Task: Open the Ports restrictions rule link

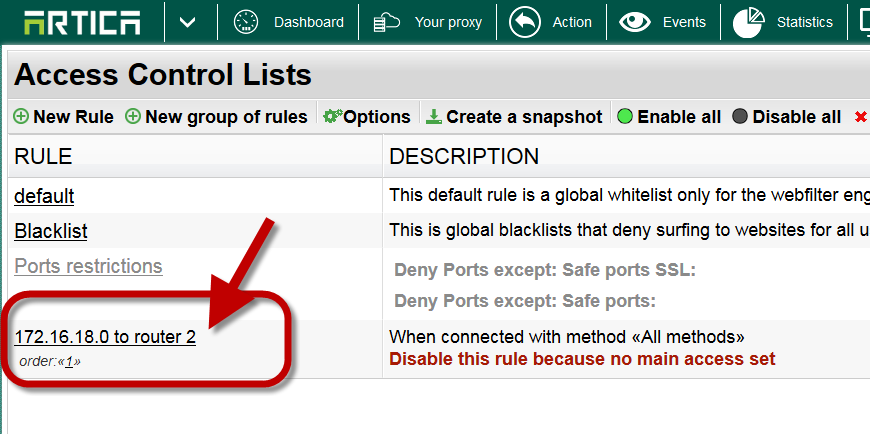Action: (88, 266)
